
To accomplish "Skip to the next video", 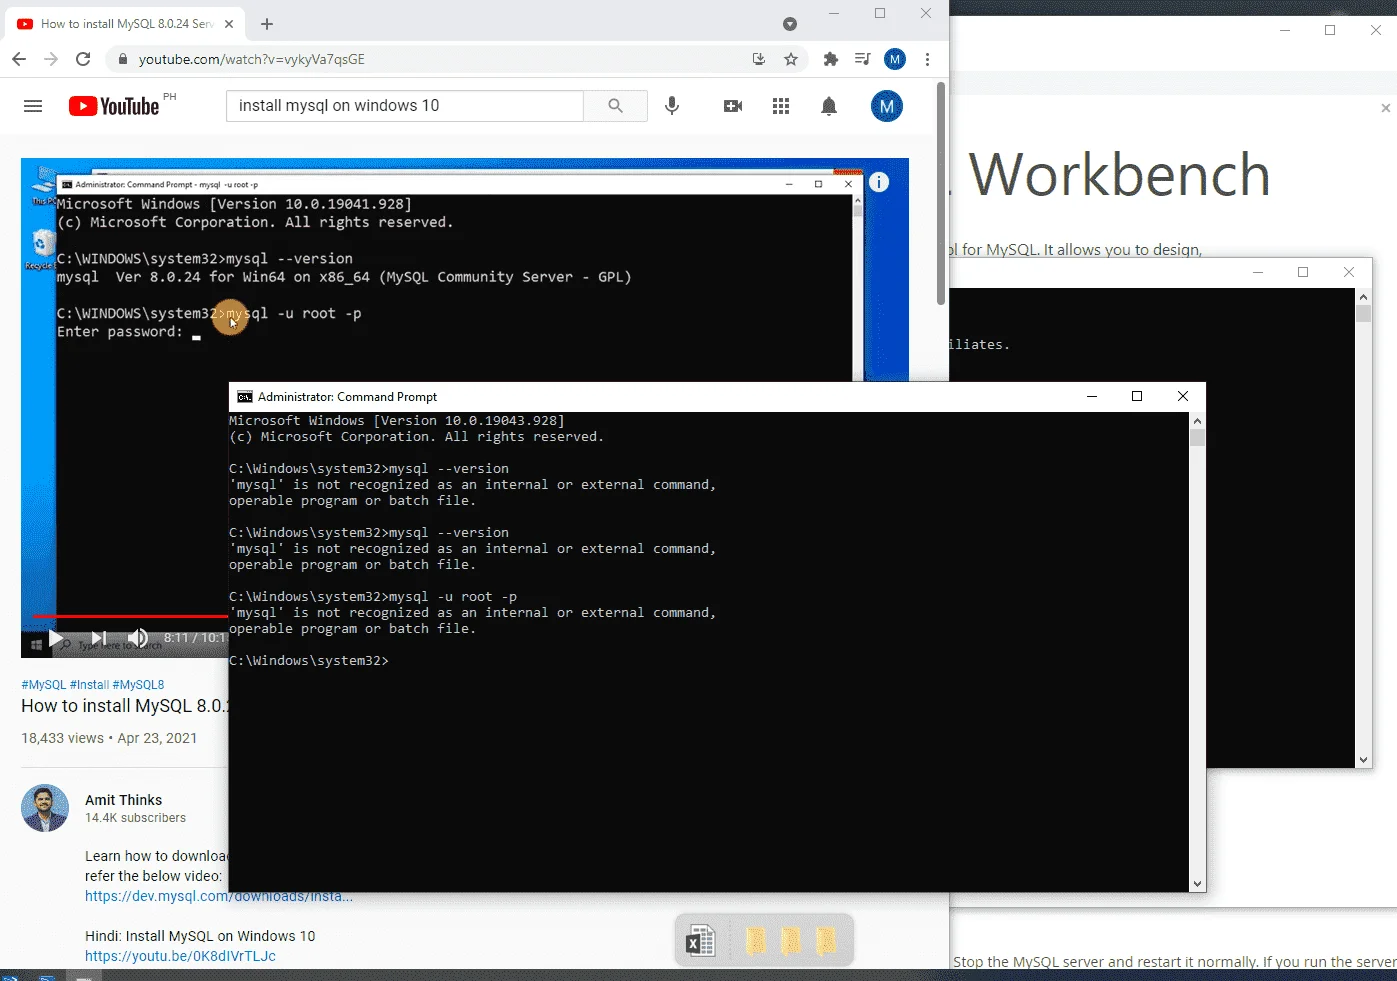I will [x=98, y=638].
